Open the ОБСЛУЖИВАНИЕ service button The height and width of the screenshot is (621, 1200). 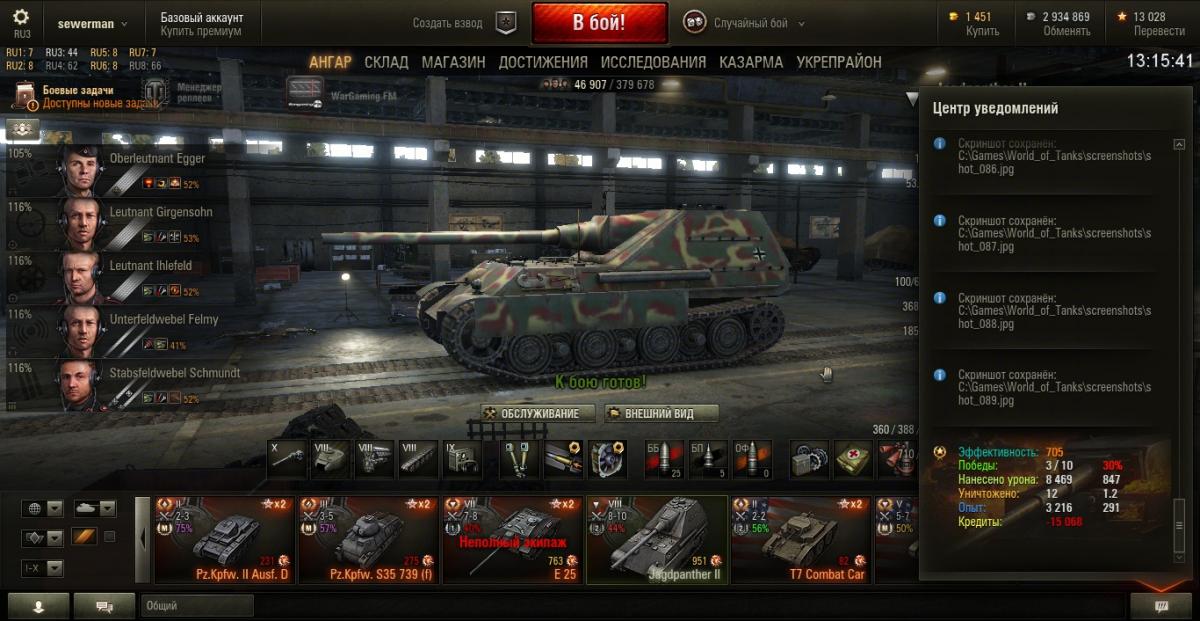click(537, 413)
